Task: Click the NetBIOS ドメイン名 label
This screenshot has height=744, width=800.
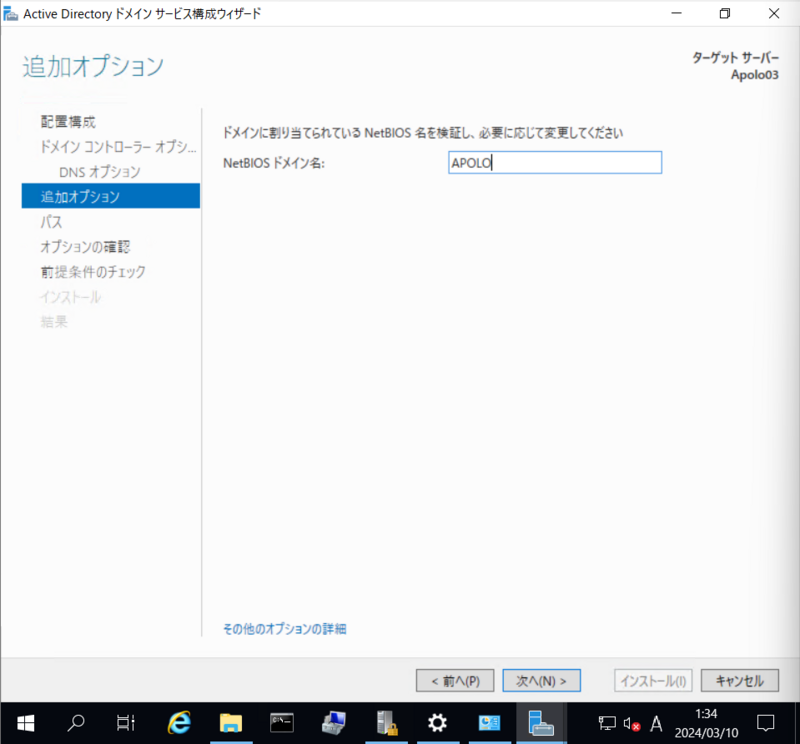Action: [274, 163]
